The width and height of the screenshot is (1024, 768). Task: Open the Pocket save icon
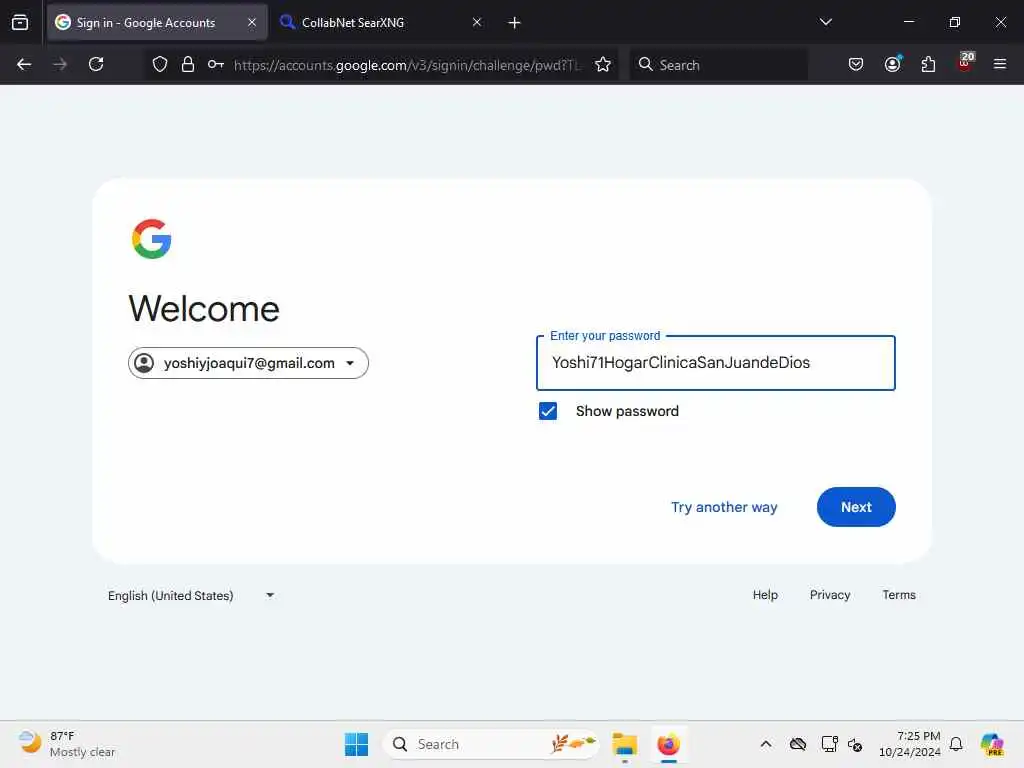pyautogui.click(x=856, y=64)
